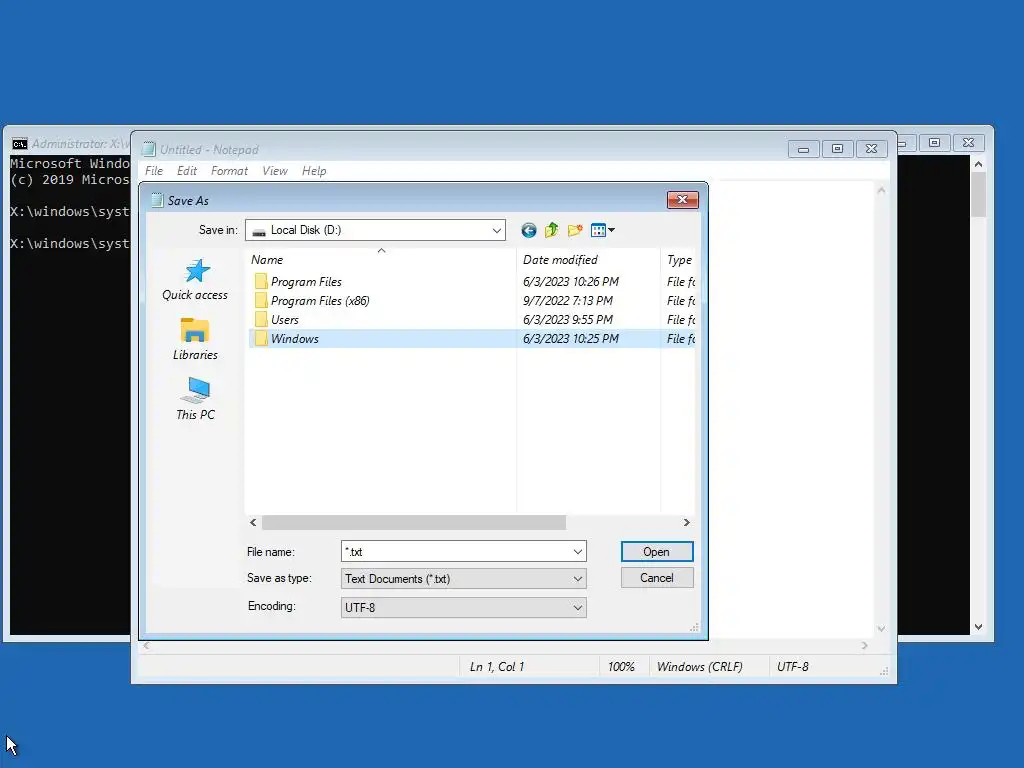The image size is (1024, 768).
Task: Select the Program Files (x86) folder name
Action: [320, 301]
